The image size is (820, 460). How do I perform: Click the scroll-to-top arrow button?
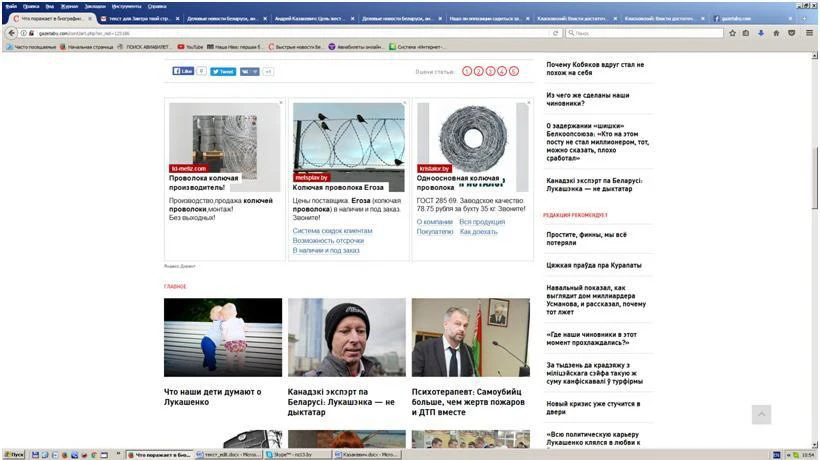(x=761, y=415)
